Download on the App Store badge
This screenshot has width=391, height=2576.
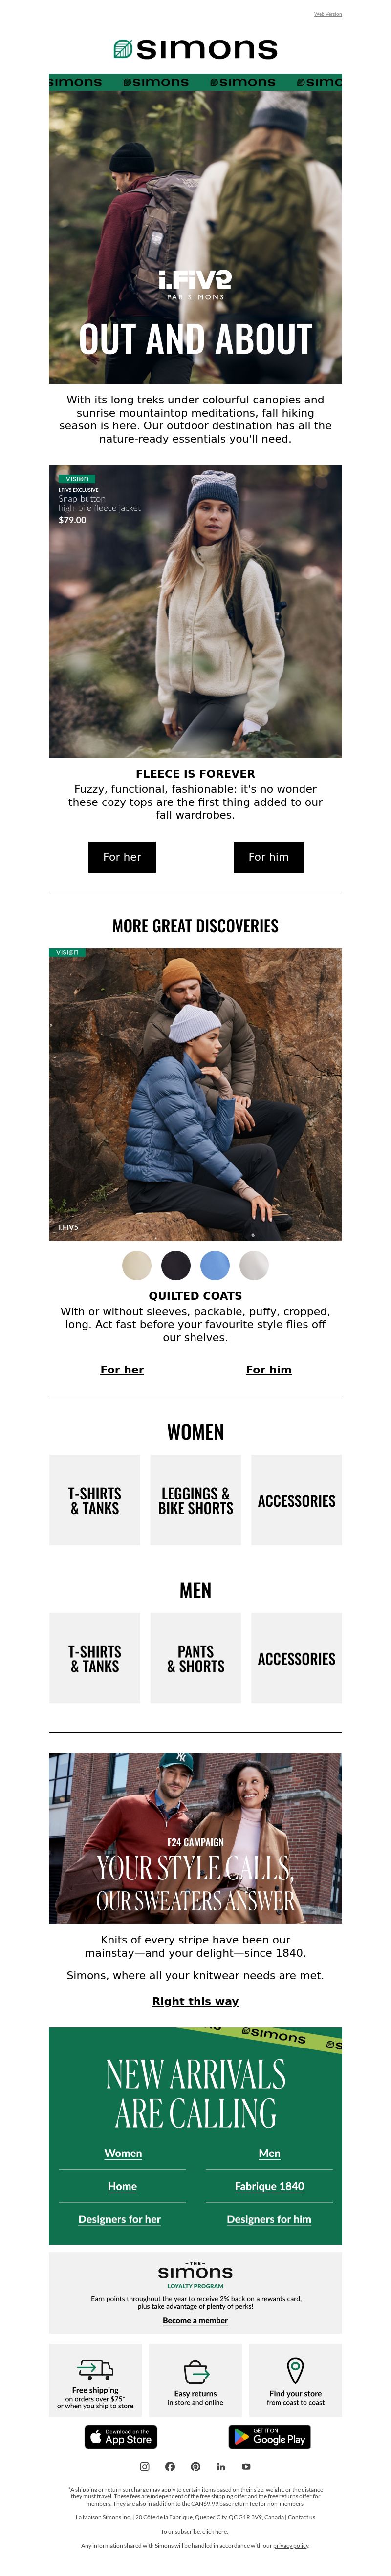pos(121,2437)
